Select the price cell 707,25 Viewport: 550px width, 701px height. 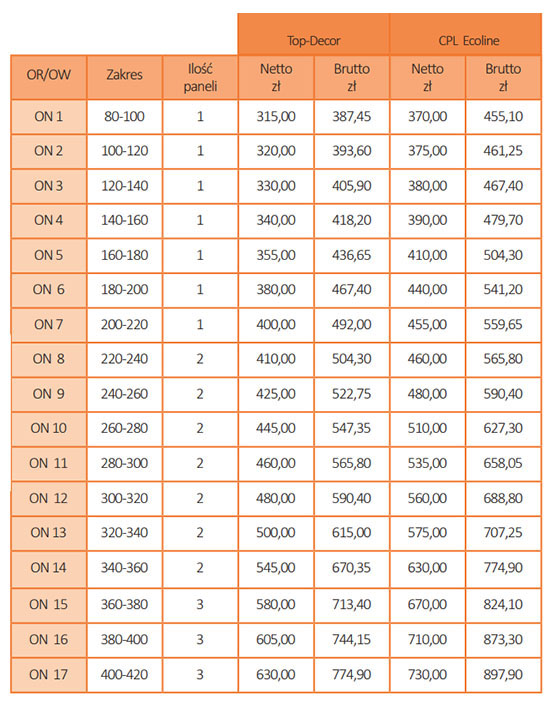point(503,533)
